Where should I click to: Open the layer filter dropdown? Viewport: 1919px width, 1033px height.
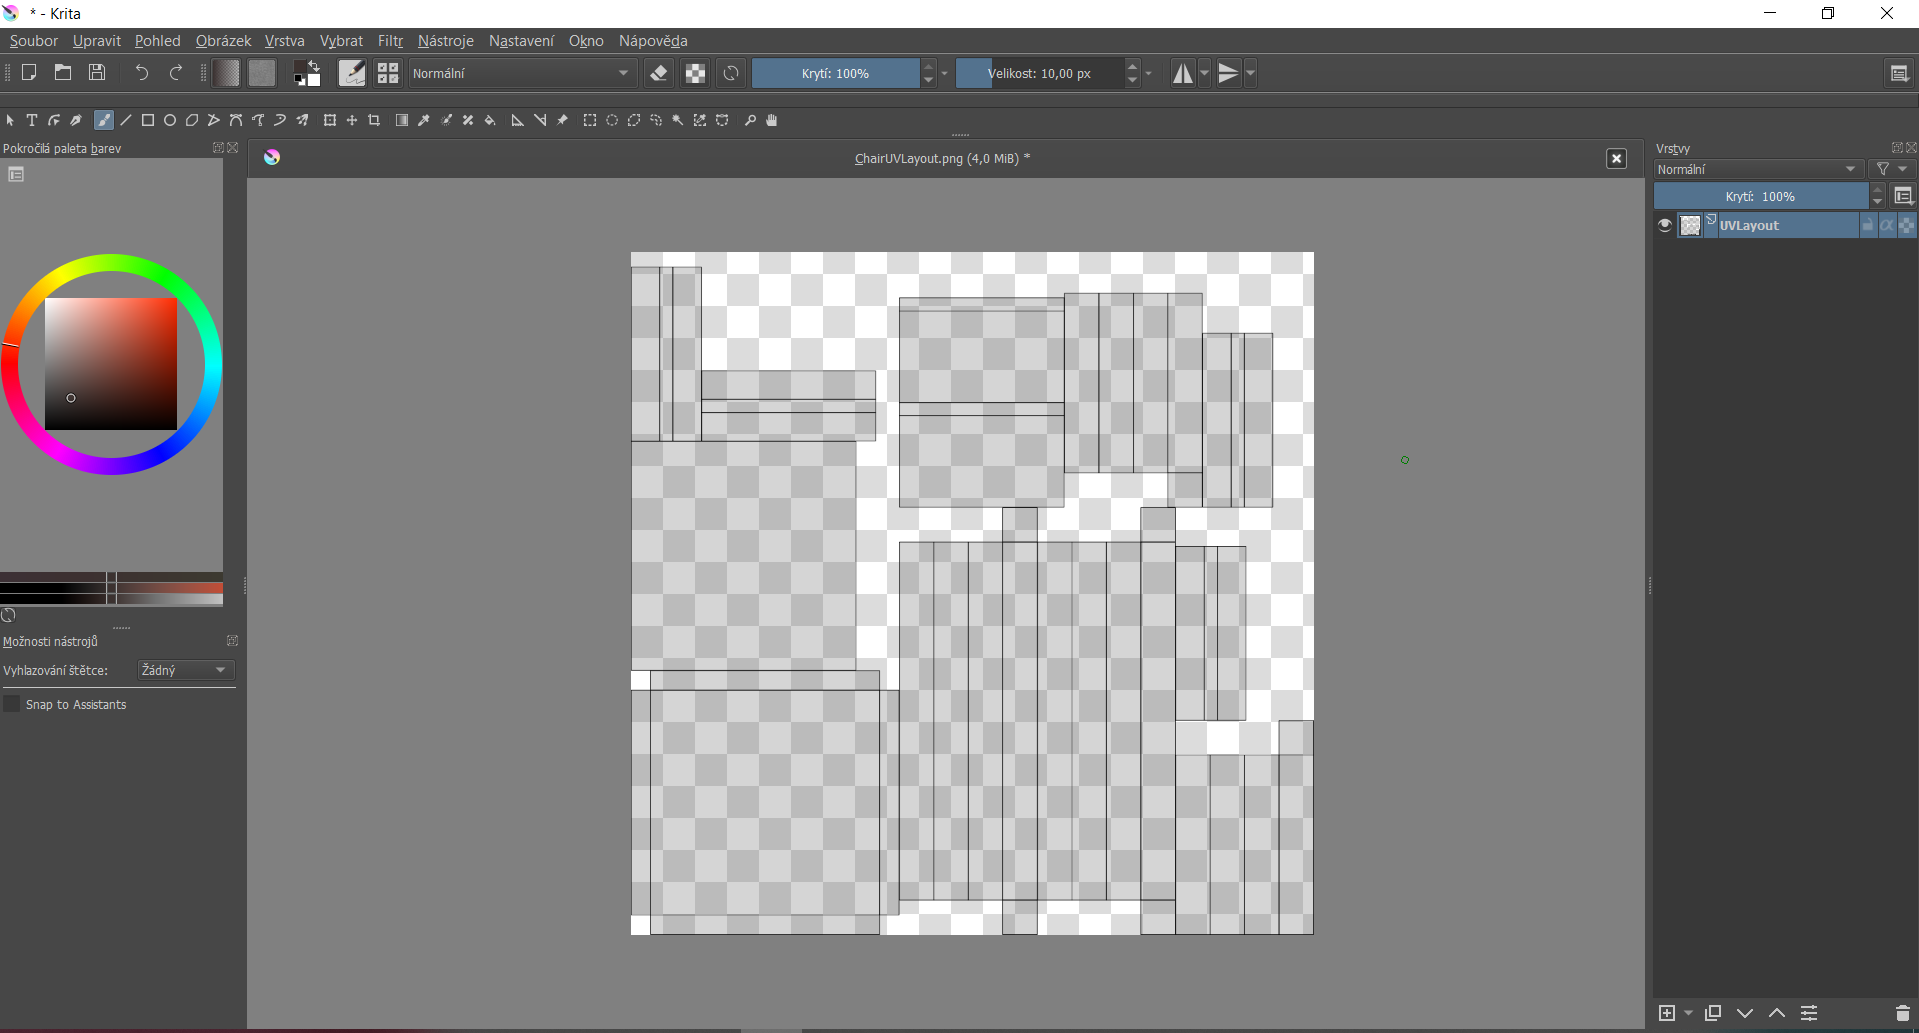[1892, 169]
